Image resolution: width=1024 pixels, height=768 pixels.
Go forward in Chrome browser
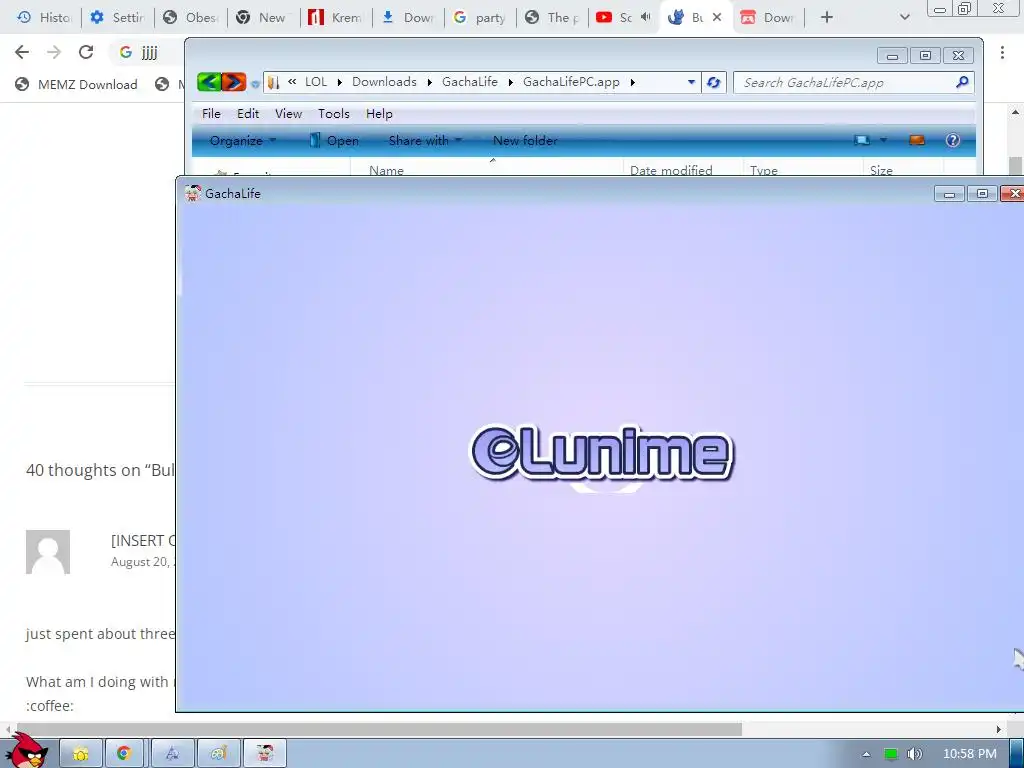point(54,52)
